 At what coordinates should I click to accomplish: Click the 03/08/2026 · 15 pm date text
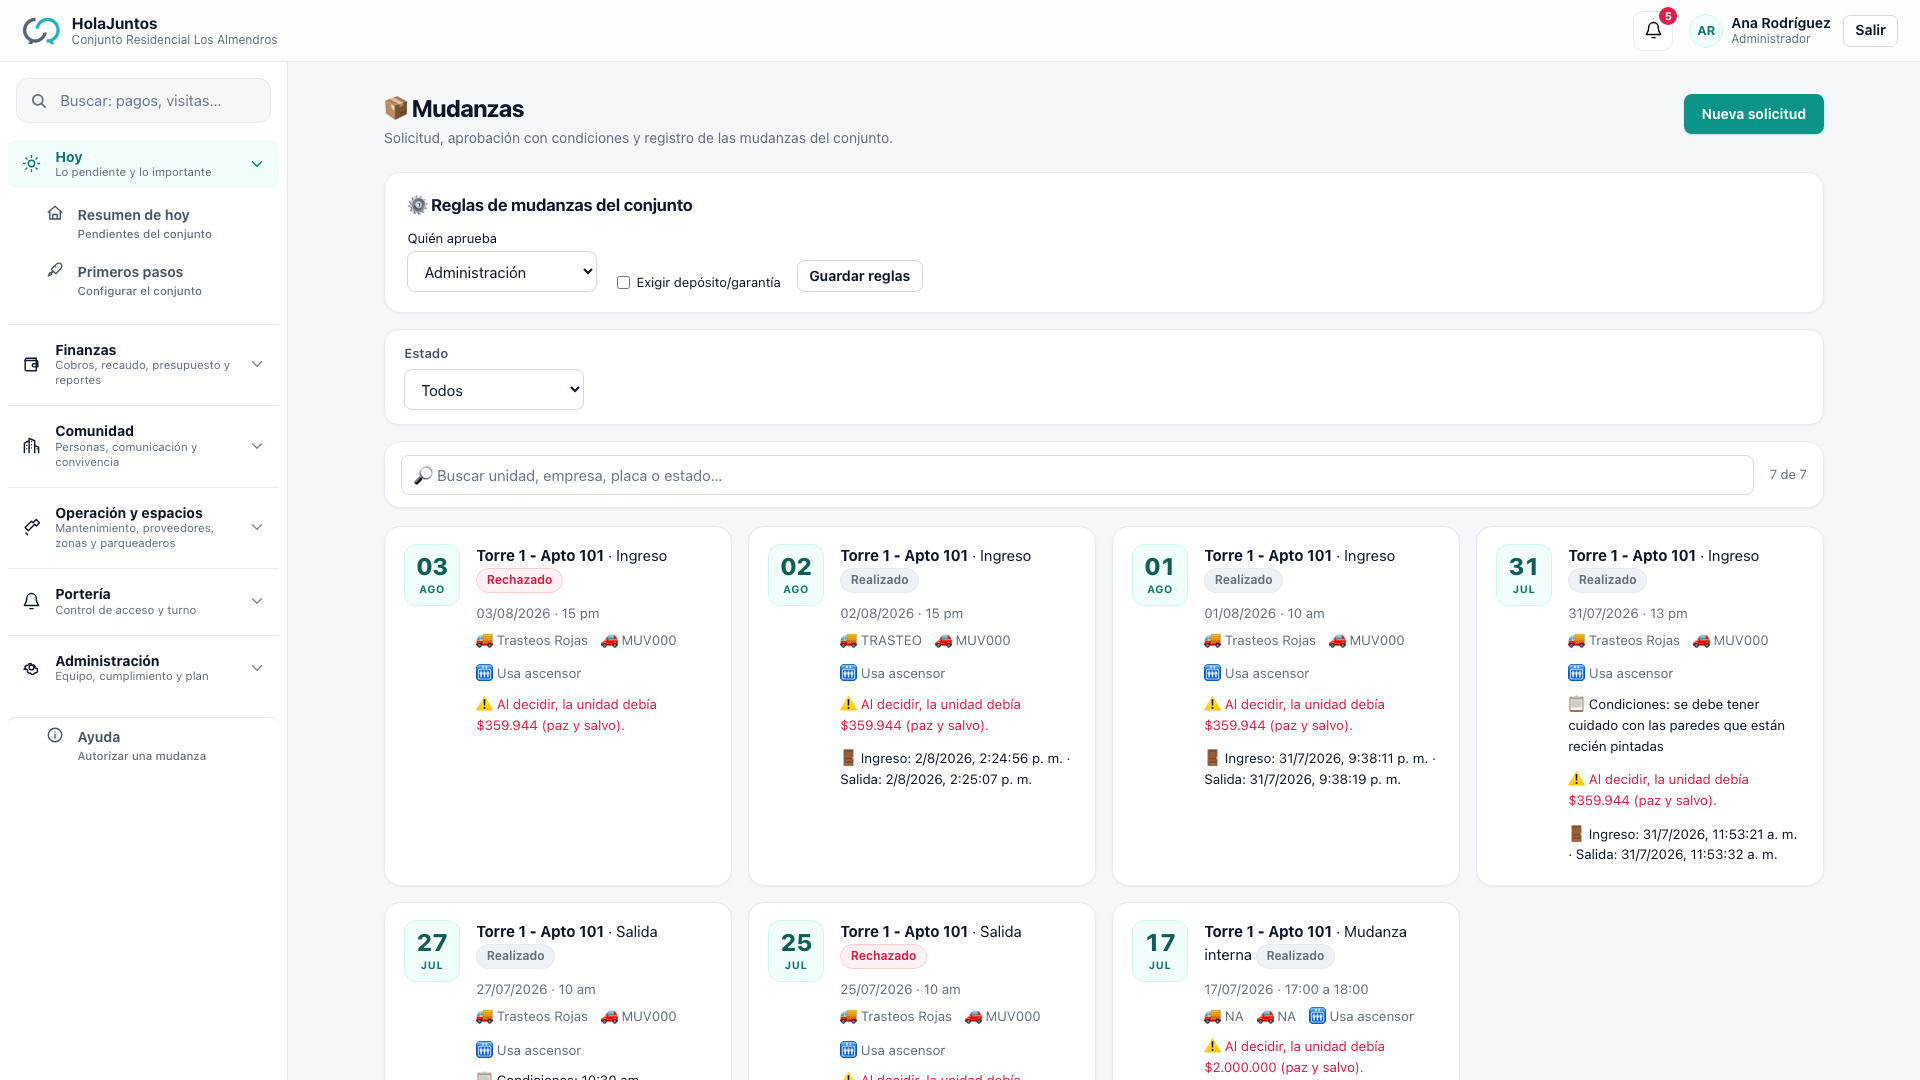point(538,613)
